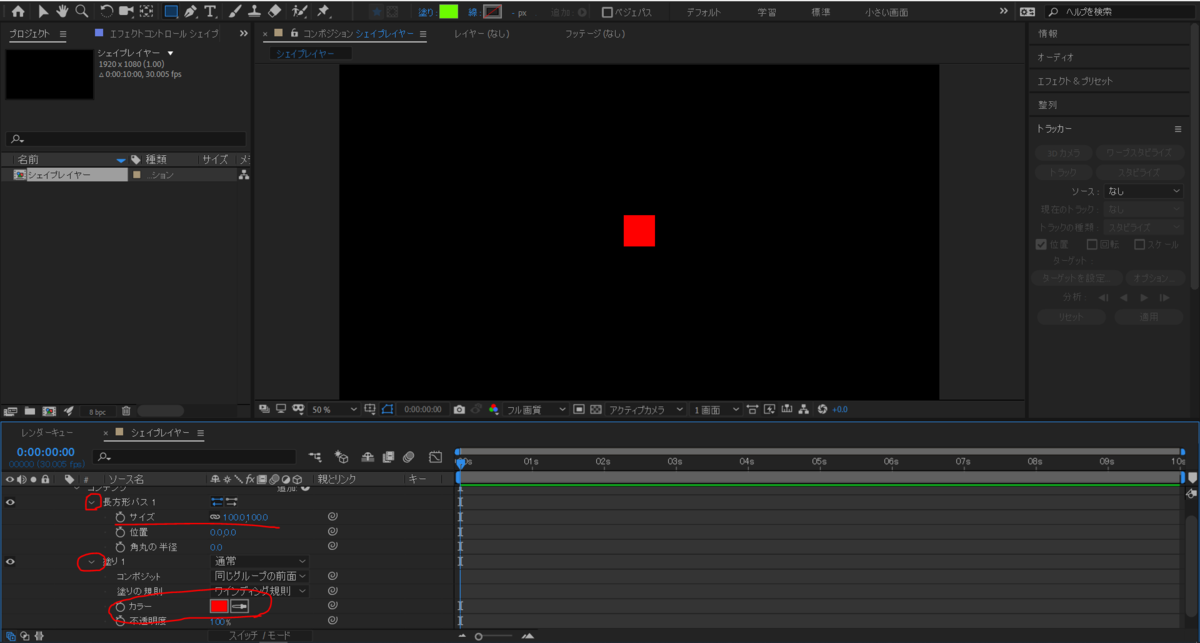Open the 同じグループの前面 composite dropdown
This screenshot has width=1200, height=643.
(x=260, y=577)
